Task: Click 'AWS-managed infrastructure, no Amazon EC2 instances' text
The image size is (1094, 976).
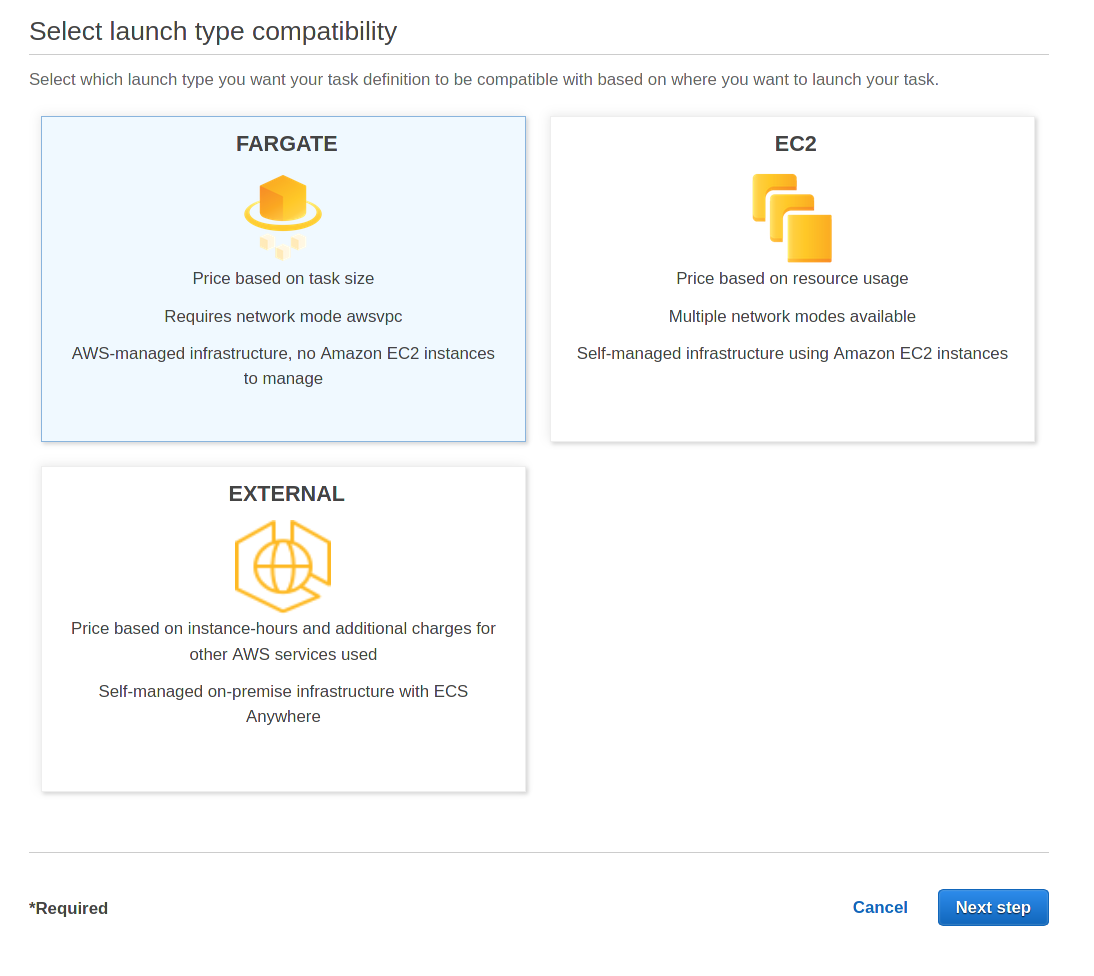Action: 283,353
